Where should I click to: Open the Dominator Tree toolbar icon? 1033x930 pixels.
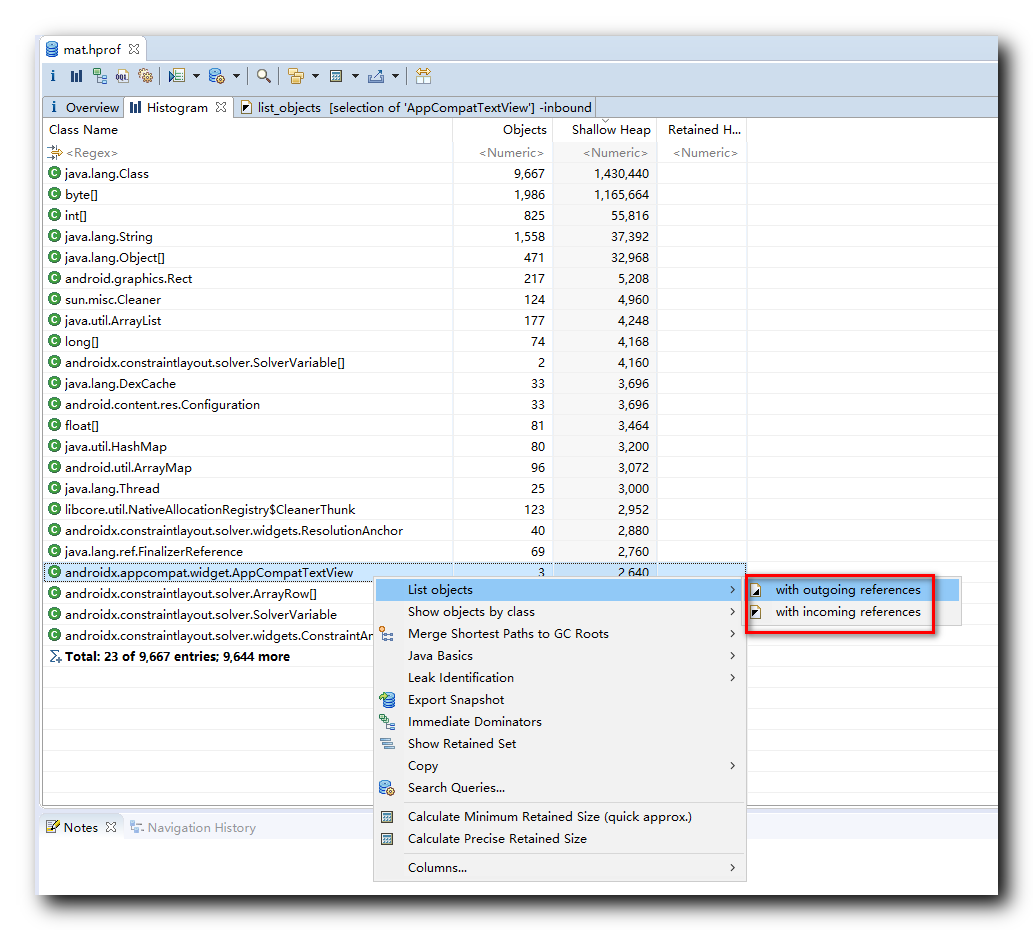click(99, 76)
